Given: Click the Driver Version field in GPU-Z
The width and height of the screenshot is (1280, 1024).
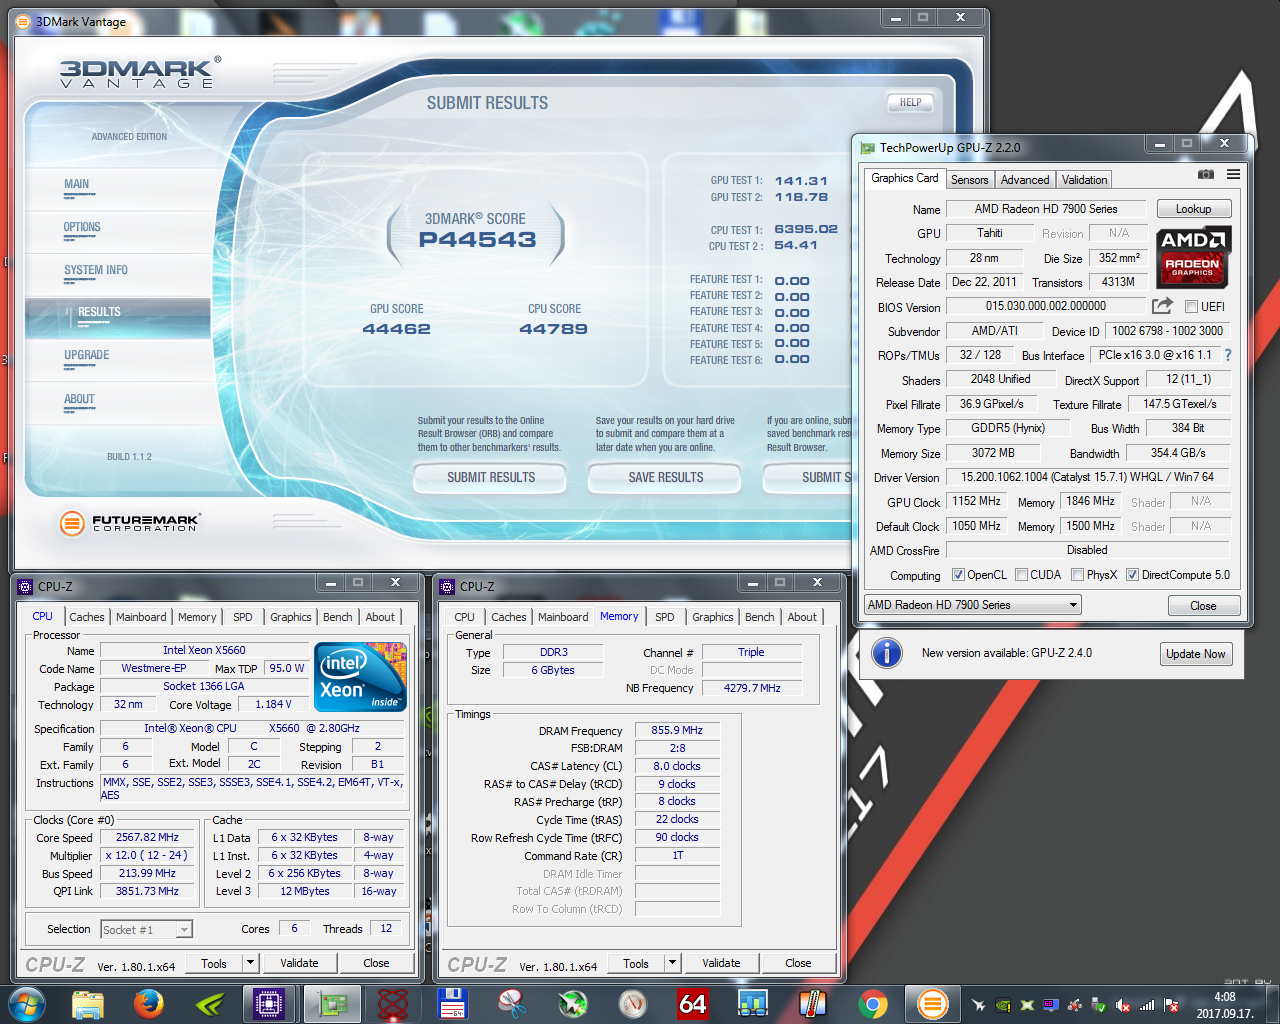Looking at the screenshot, I should (x=1088, y=477).
